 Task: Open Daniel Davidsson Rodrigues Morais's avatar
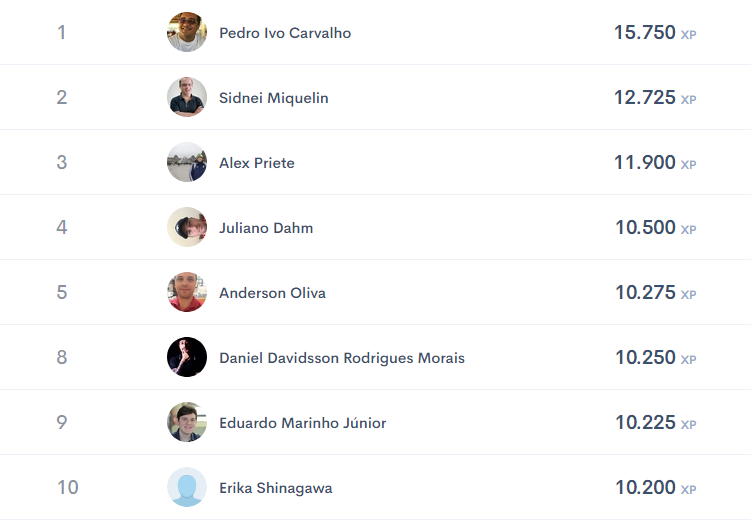187,357
